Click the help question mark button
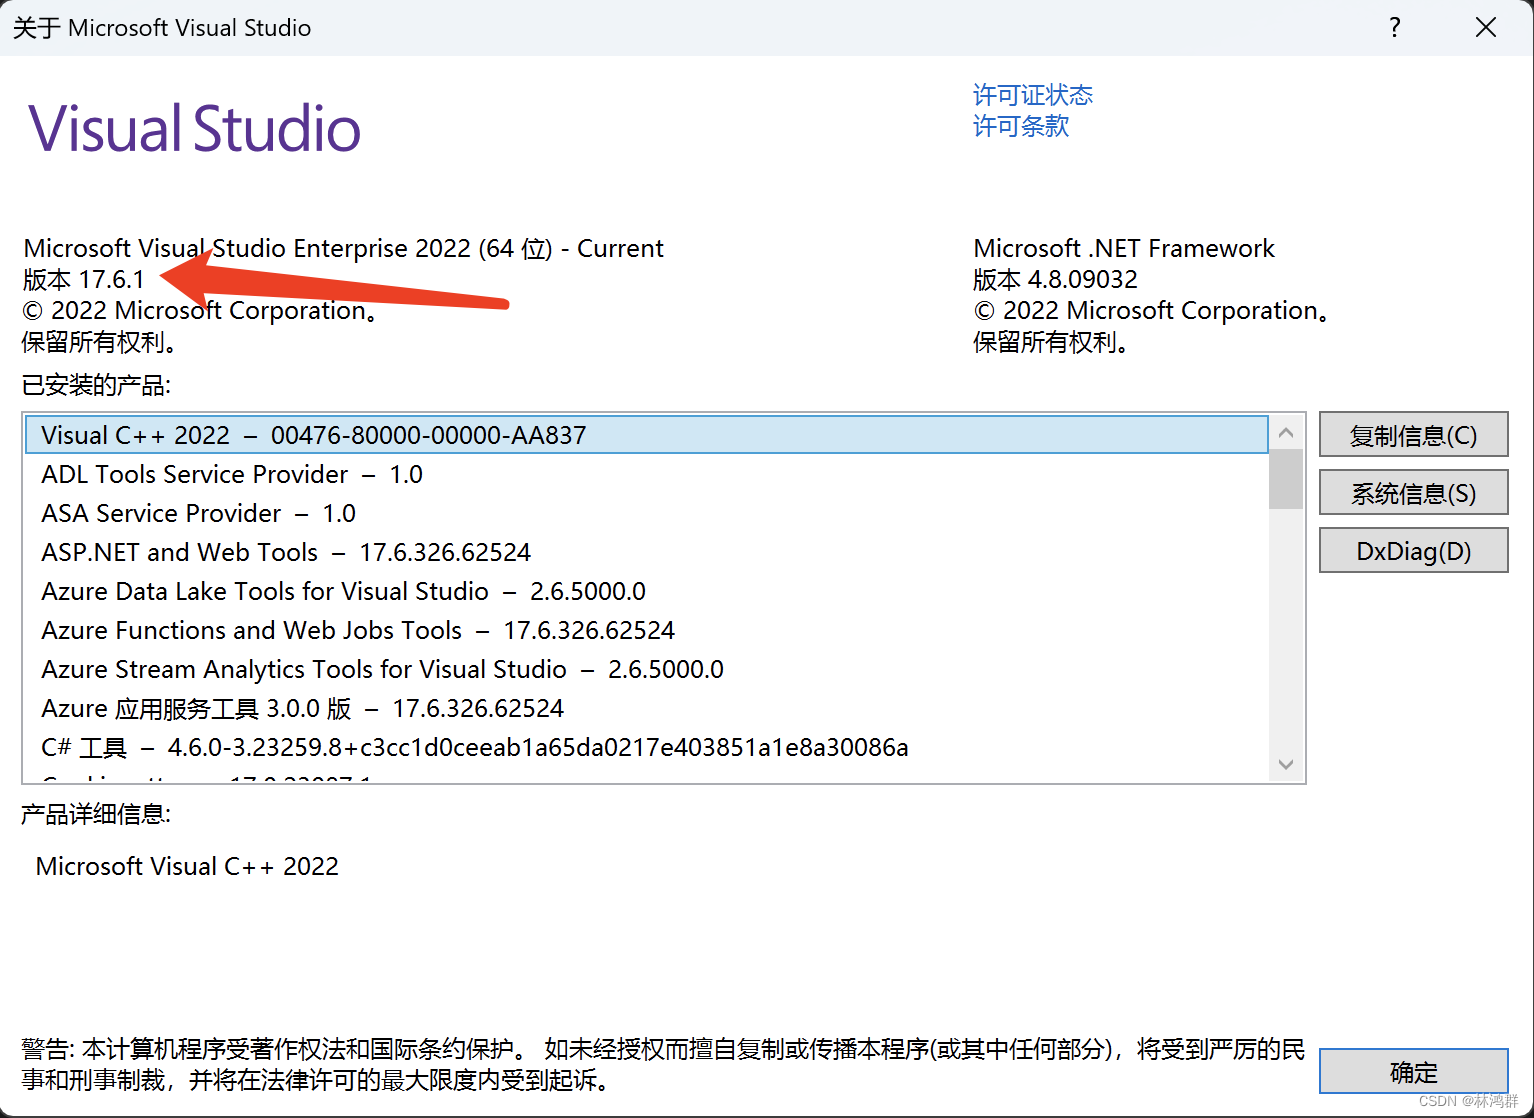 [x=1395, y=27]
